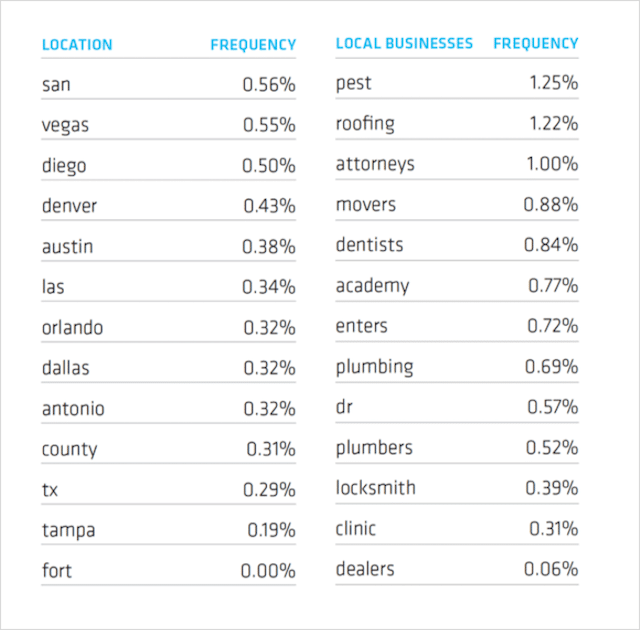
Task: Click the "attorneys" business entry
Action: coord(375,164)
